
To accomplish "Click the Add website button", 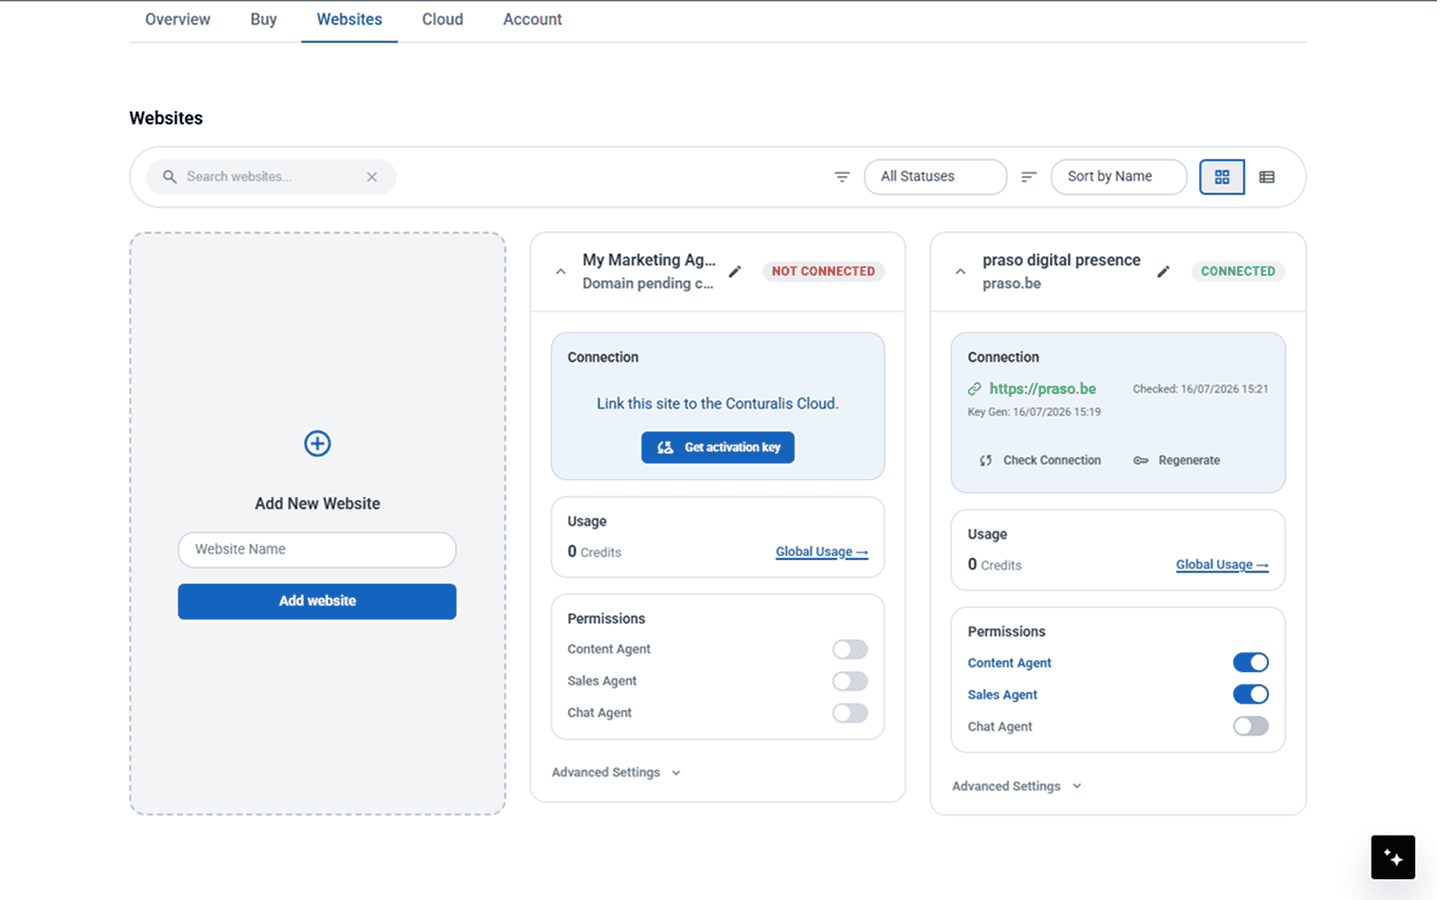I will tap(317, 601).
